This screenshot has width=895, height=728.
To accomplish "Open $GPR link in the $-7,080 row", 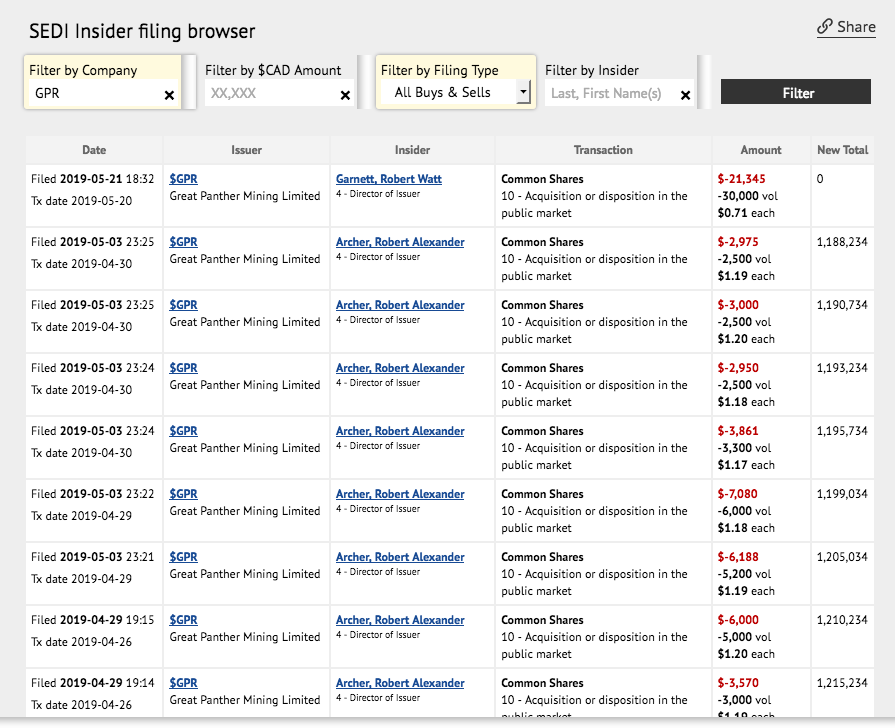I will tap(183, 494).
